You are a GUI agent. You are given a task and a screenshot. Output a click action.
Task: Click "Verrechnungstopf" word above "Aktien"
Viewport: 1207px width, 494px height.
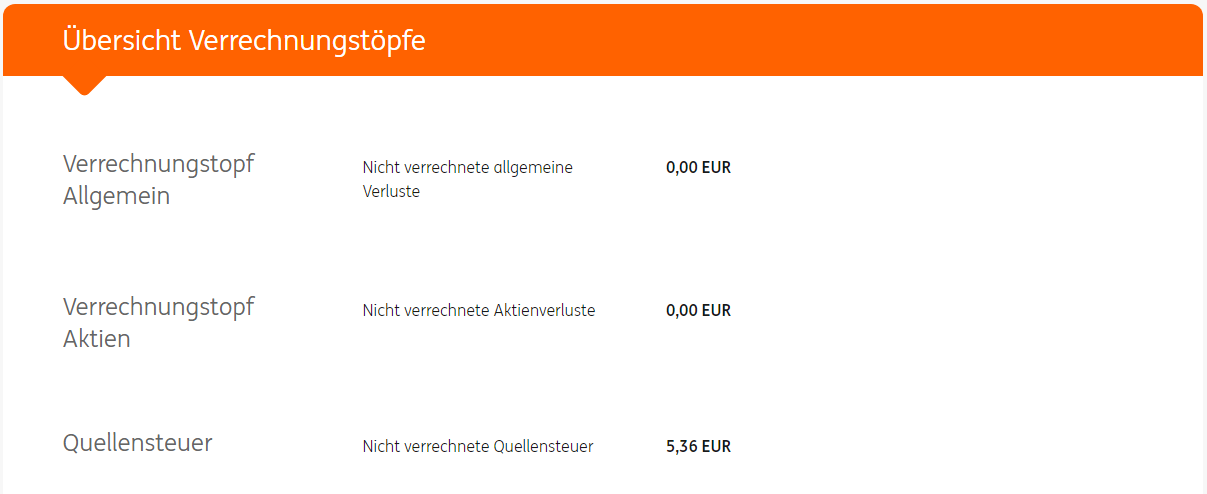pos(158,306)
